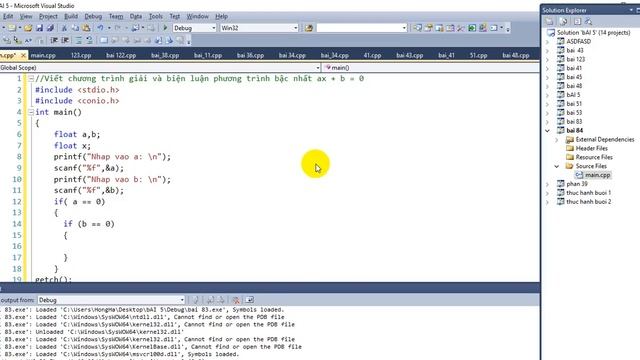Click the View Class Diagram icon in Solution Explorer
640x360 pixels.
pyautogui.click(x=588, y=21)
